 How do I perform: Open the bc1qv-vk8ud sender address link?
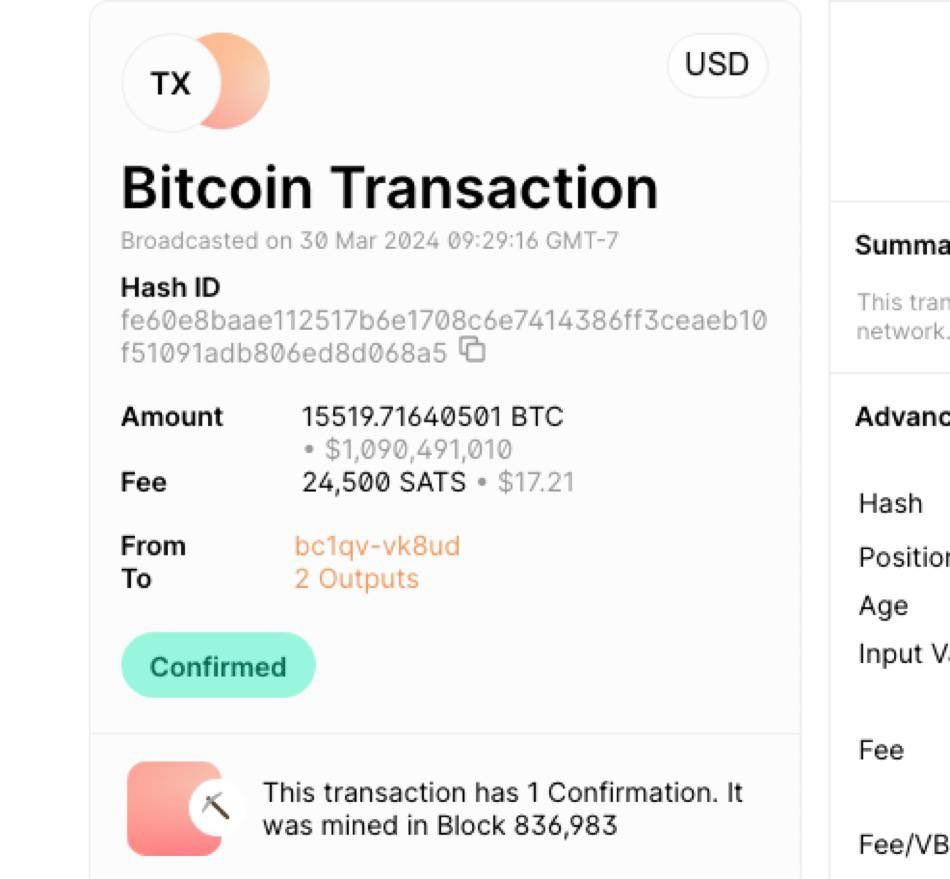pyautogui.click(x=377, y=546)
